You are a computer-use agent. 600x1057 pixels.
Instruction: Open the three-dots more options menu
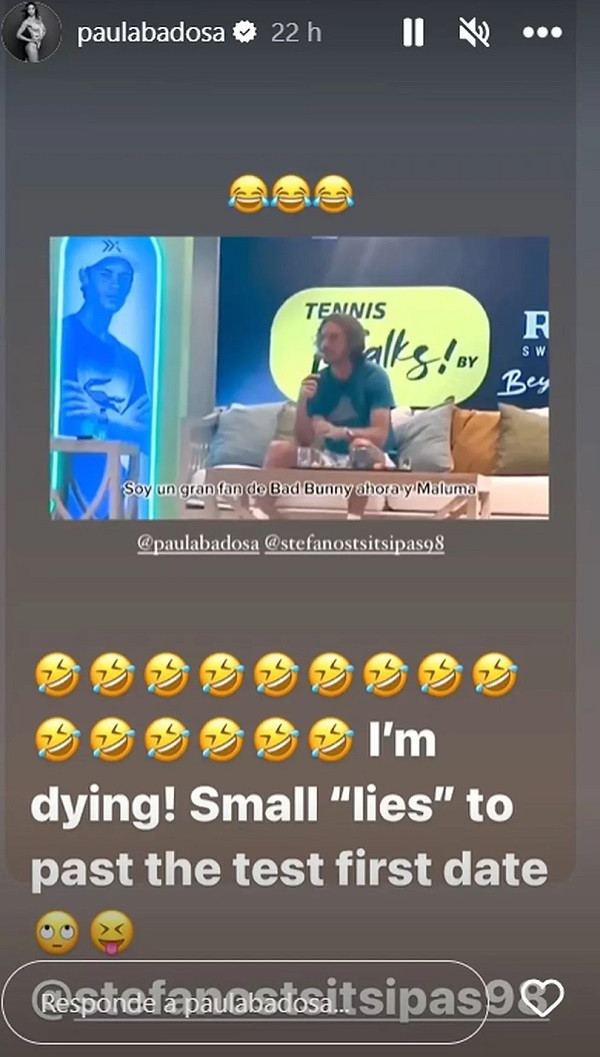click(543, 32)
